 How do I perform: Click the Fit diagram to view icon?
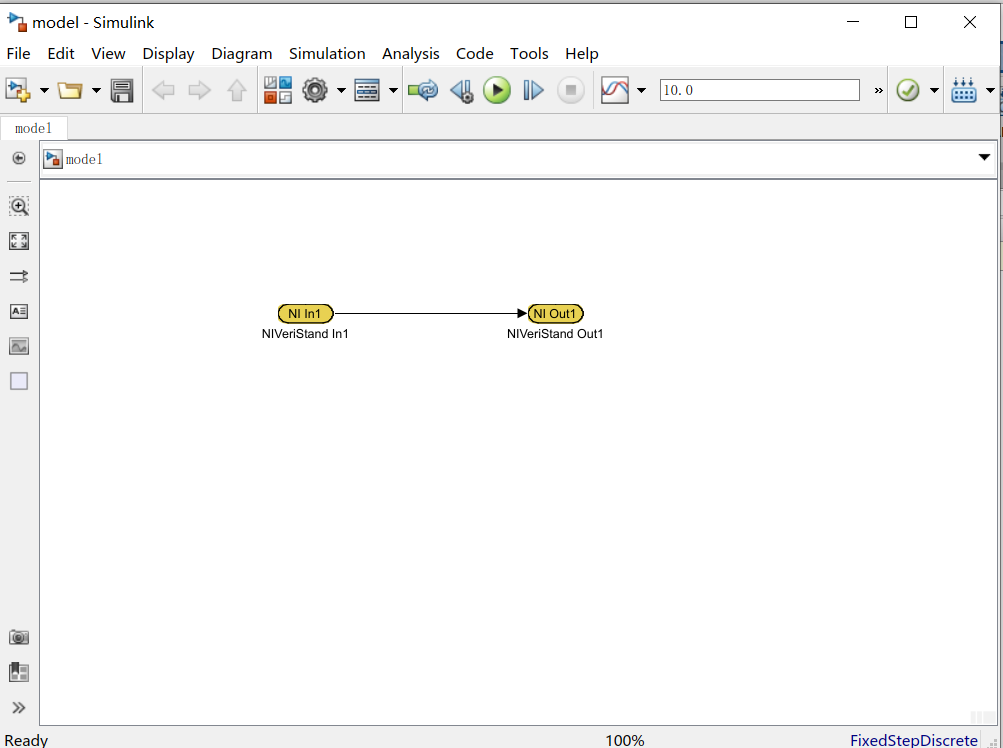click(18, 241)
